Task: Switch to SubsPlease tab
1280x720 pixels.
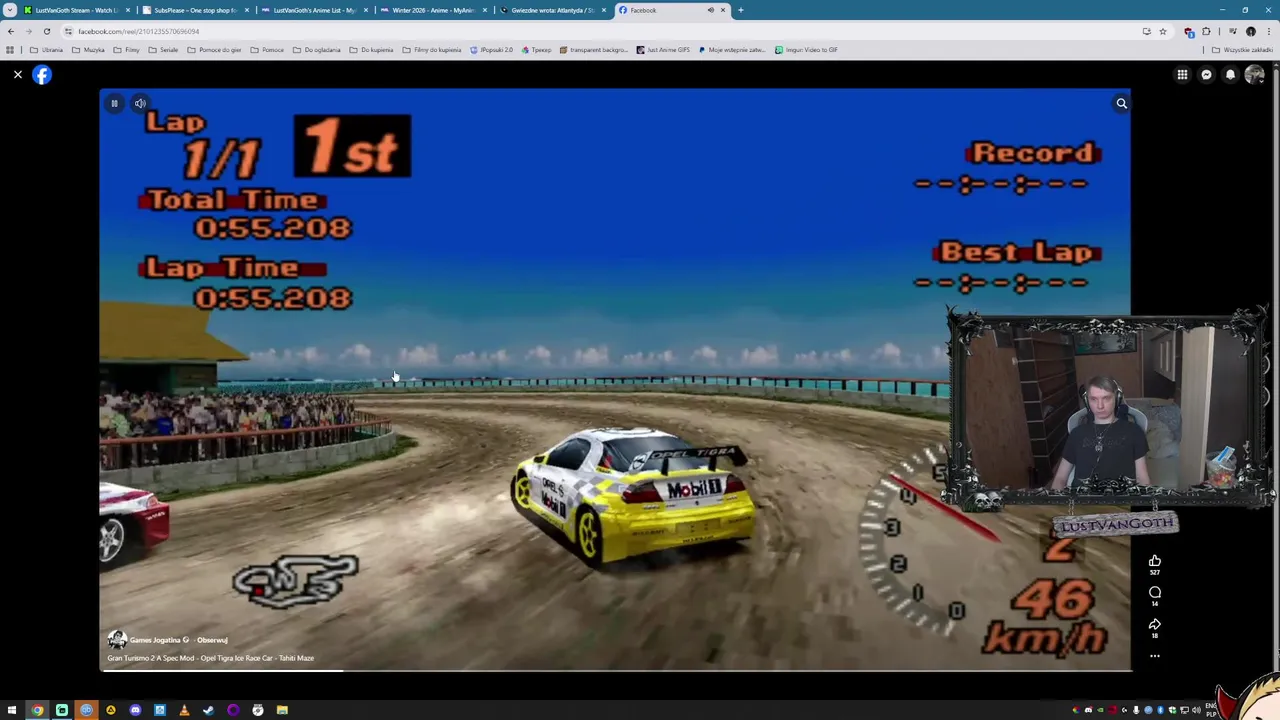Action: tap(195, 10)
